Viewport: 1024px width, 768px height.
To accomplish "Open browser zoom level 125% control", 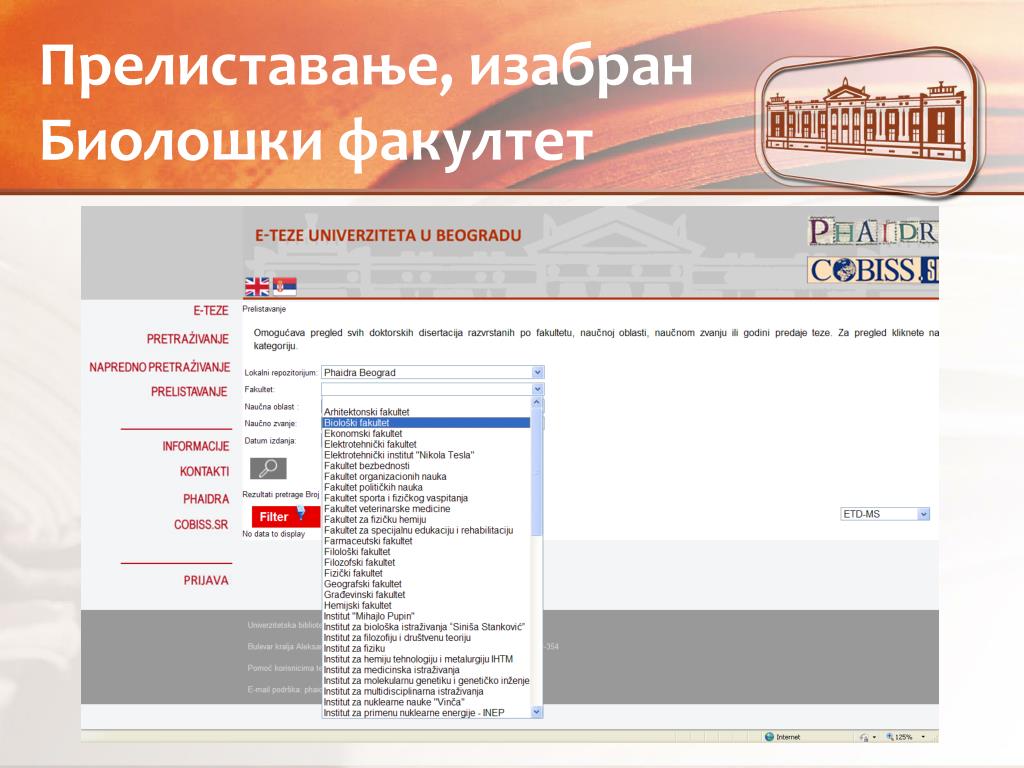I will click(906, 737).
